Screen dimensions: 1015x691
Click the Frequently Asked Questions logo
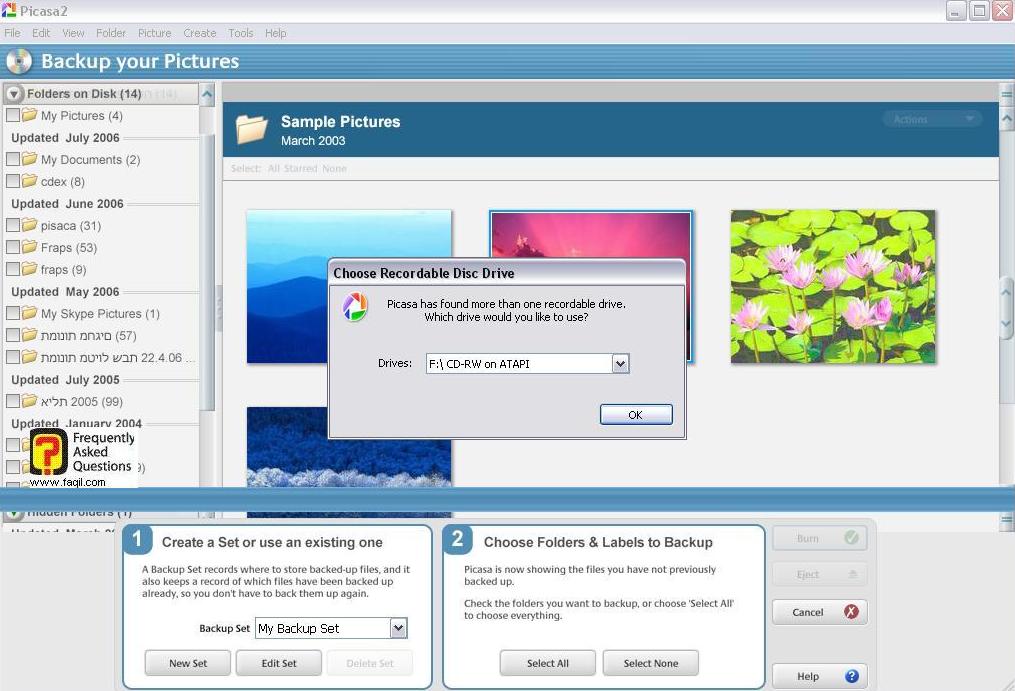[49, 452]
